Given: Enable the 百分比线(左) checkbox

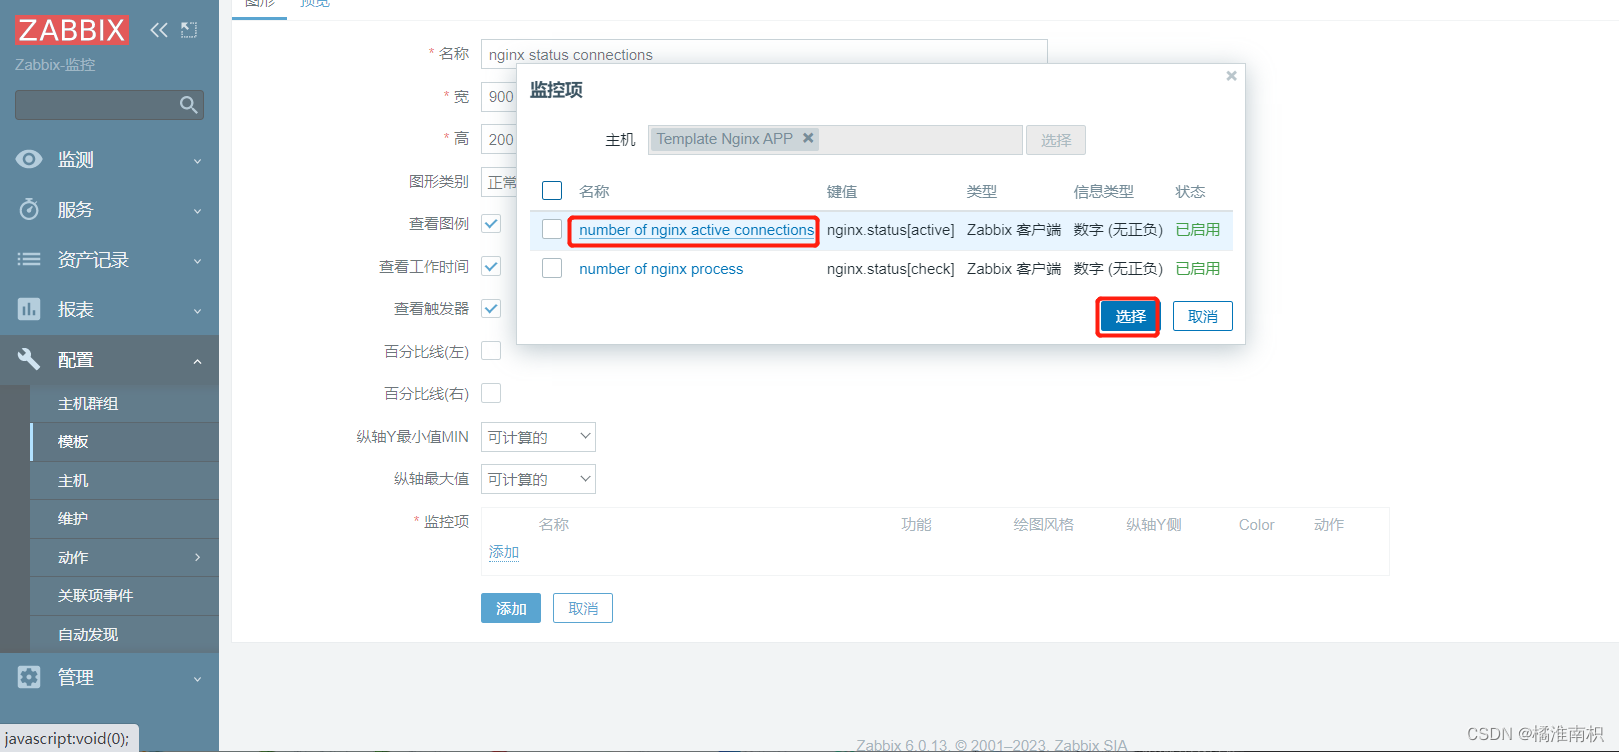Looking at the screenshot, I should pyautogui.click(x=491, y=351).
